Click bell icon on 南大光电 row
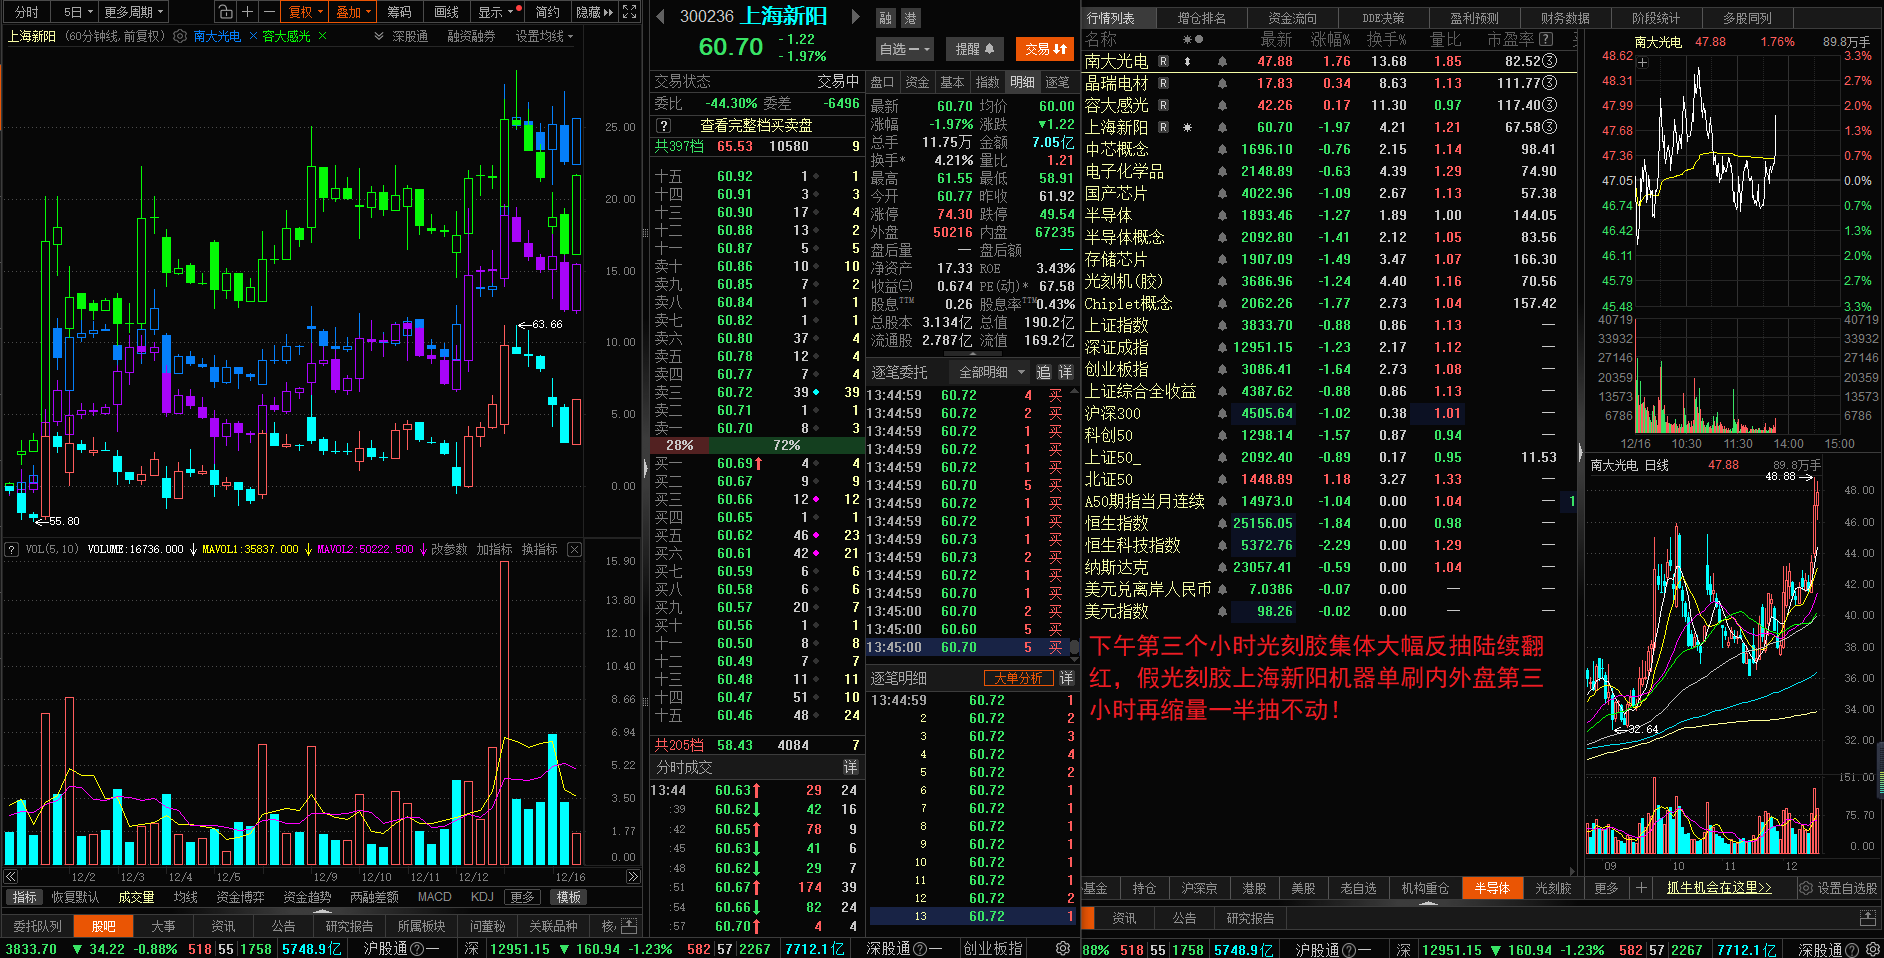 [1222, 61]
